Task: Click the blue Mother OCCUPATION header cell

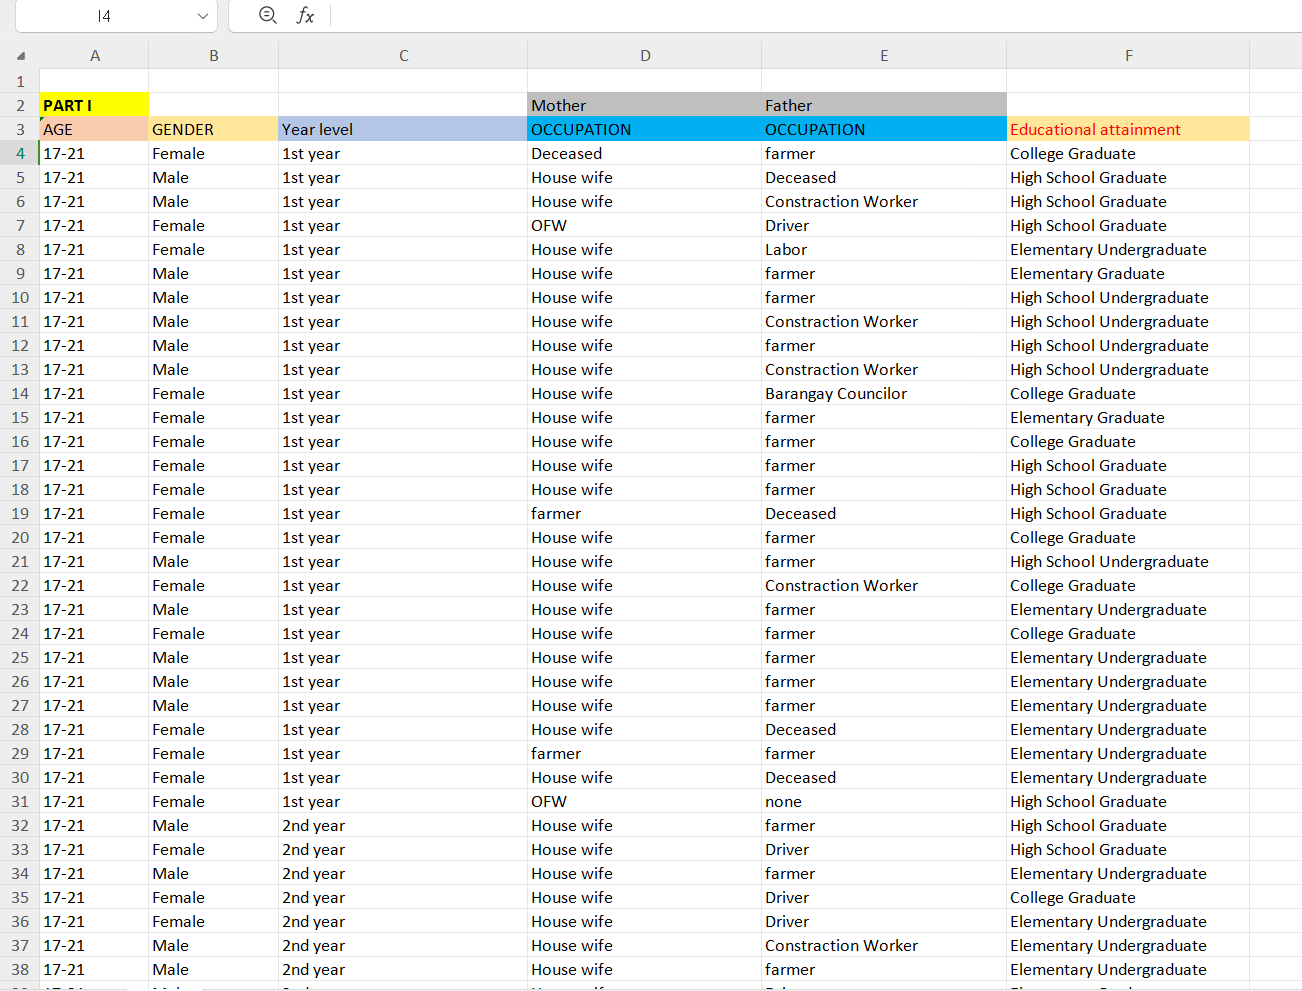Action: tap(645, 129)
